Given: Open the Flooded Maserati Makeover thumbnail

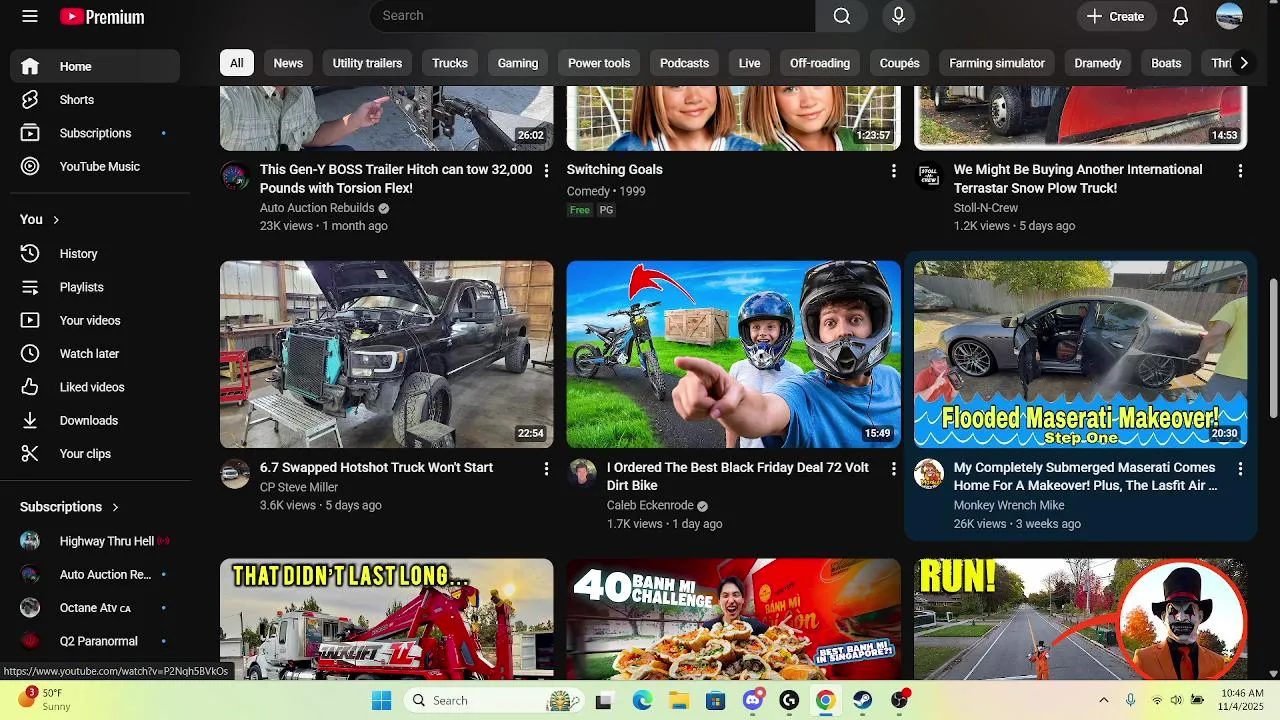Looking at the screenshot, I should [1080, 354].
